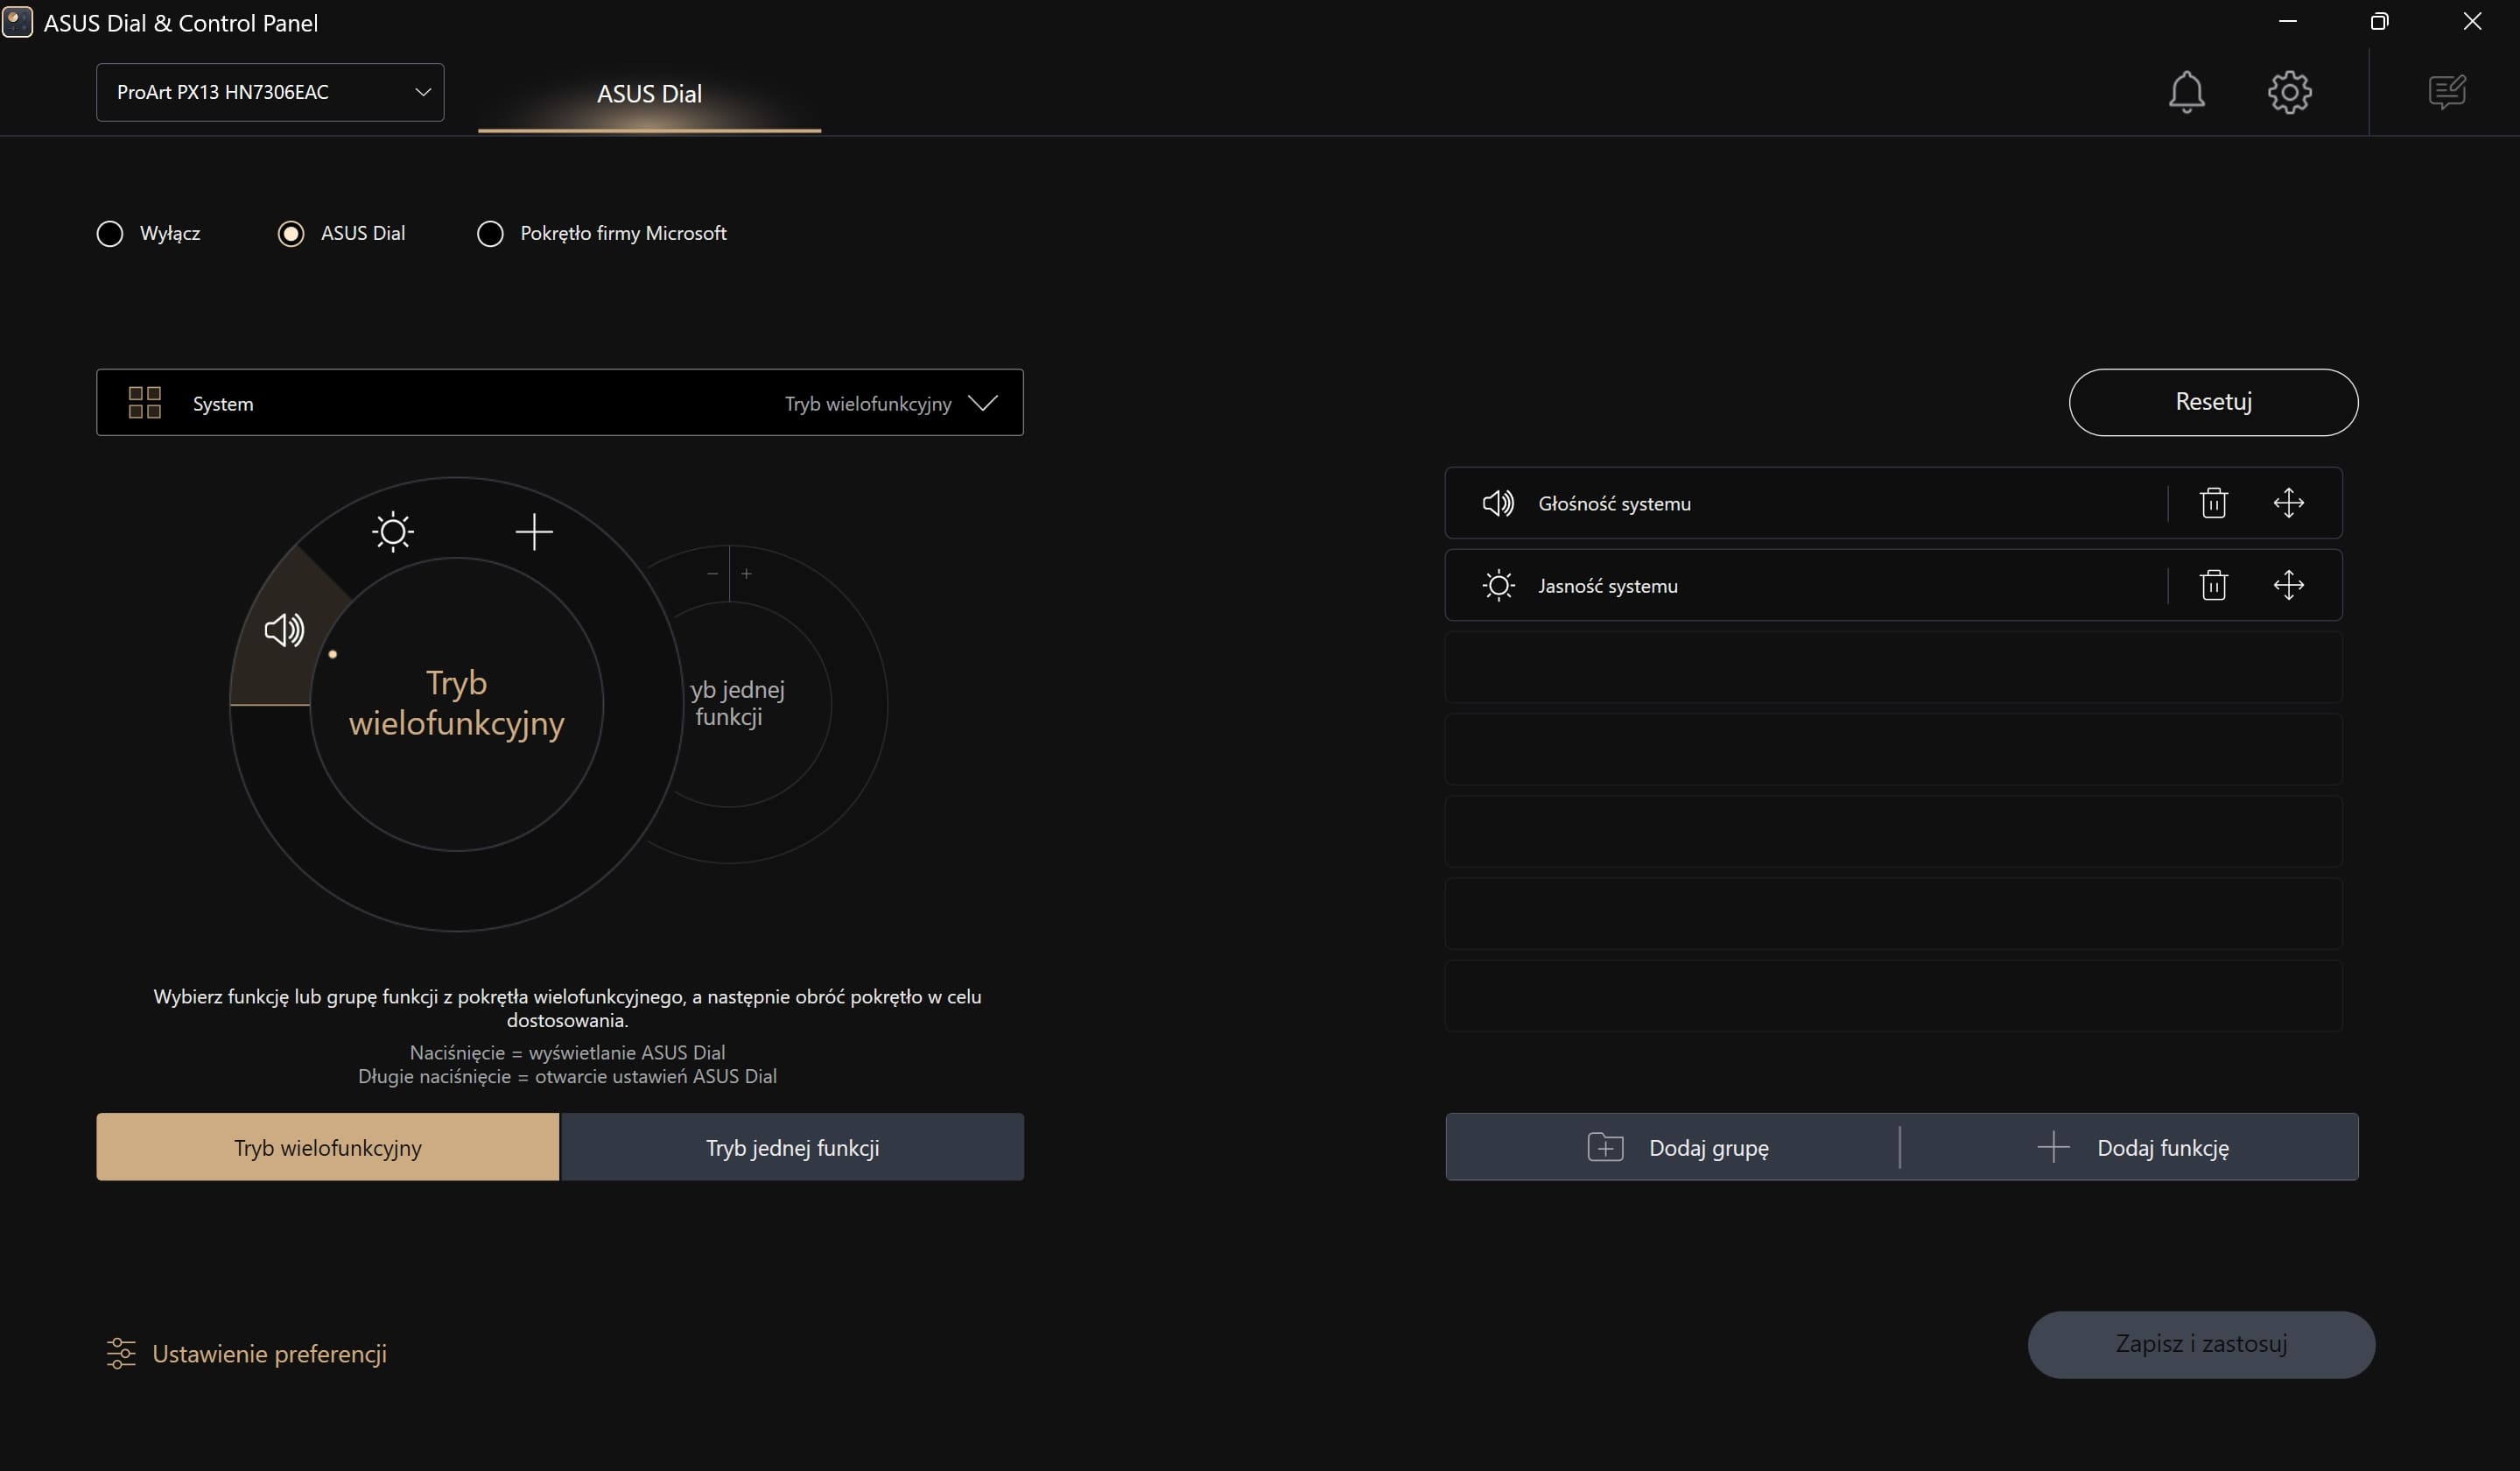This screenshot has width=2520, height=1471.
Task: Delete the Jasność systemu function
Action: (x=2213, y=585)
